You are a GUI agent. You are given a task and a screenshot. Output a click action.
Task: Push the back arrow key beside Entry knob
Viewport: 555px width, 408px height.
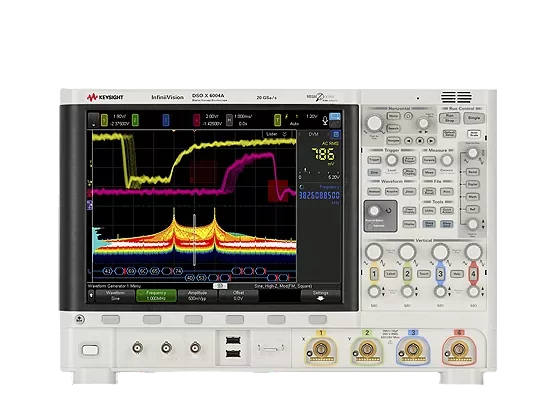[389, 211]
